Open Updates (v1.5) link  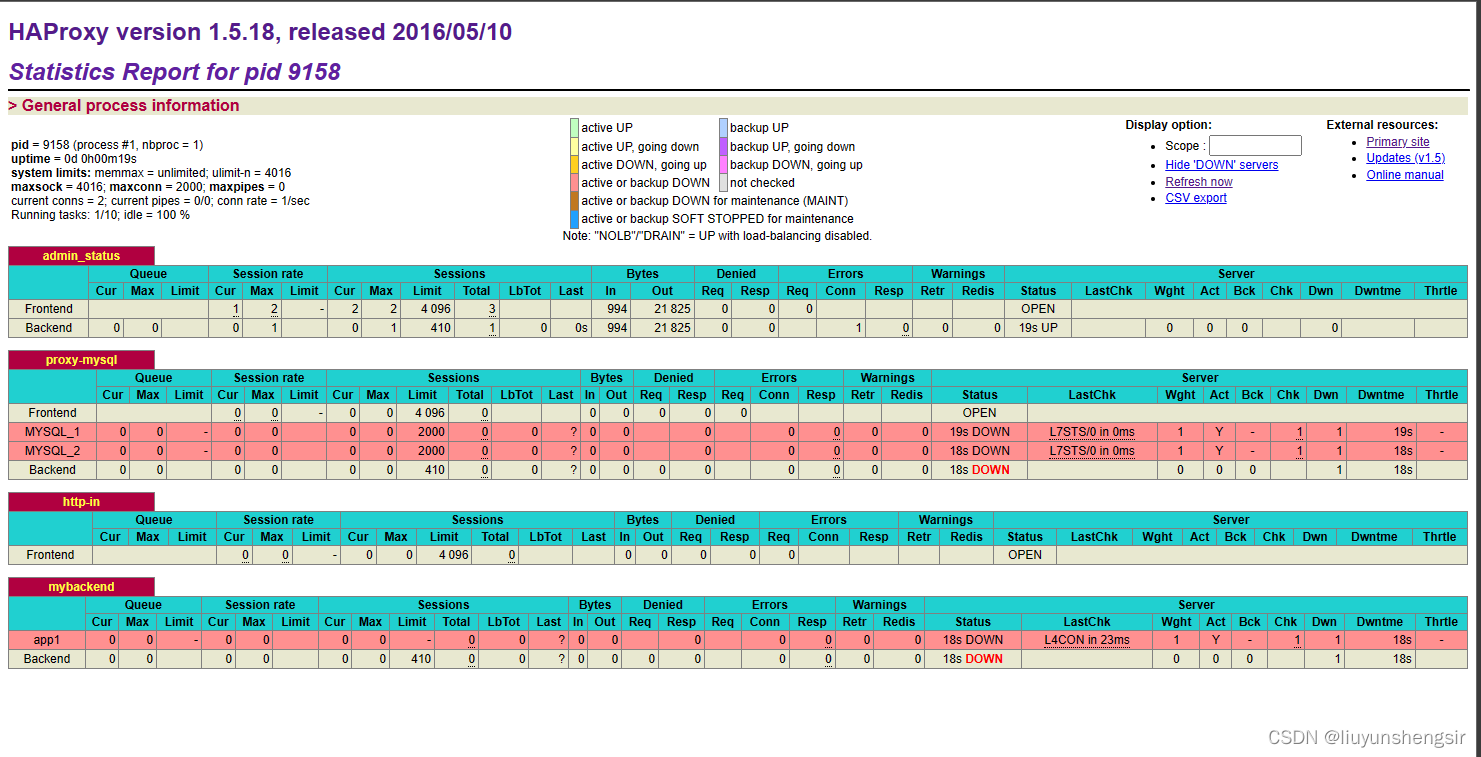(1405, 158)
